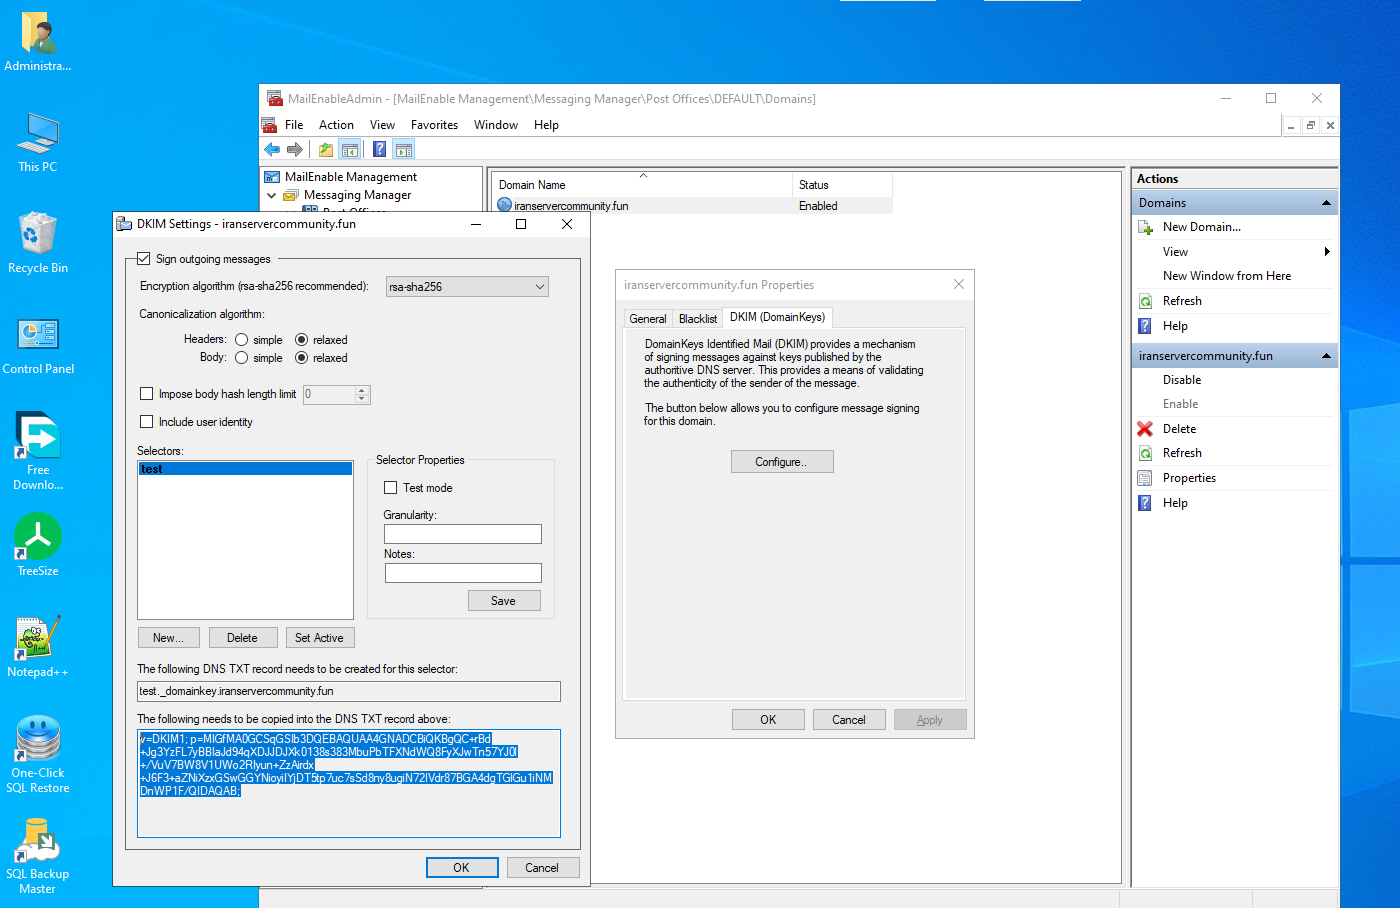Open the TreeSize desktop icon
The width and height of the screenshot is (1400, 908).
click(x=38, y=537)
